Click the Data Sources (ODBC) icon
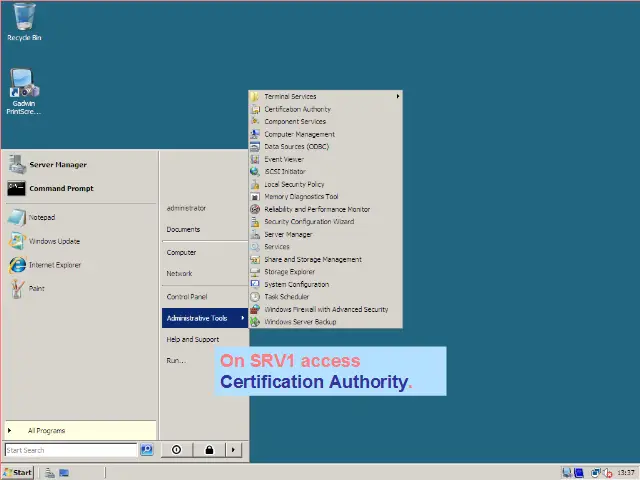This screenshot has height=480, width=640. [255, 147]
